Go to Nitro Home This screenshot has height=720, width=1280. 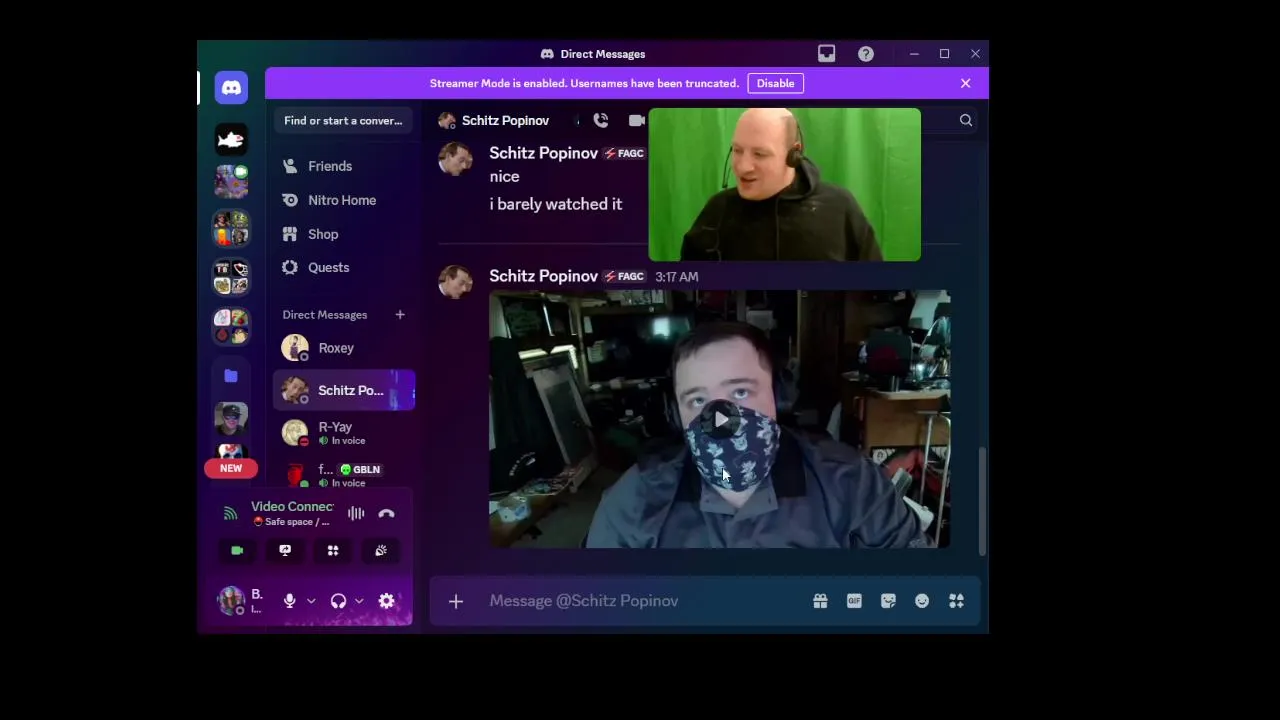(344, 200)
